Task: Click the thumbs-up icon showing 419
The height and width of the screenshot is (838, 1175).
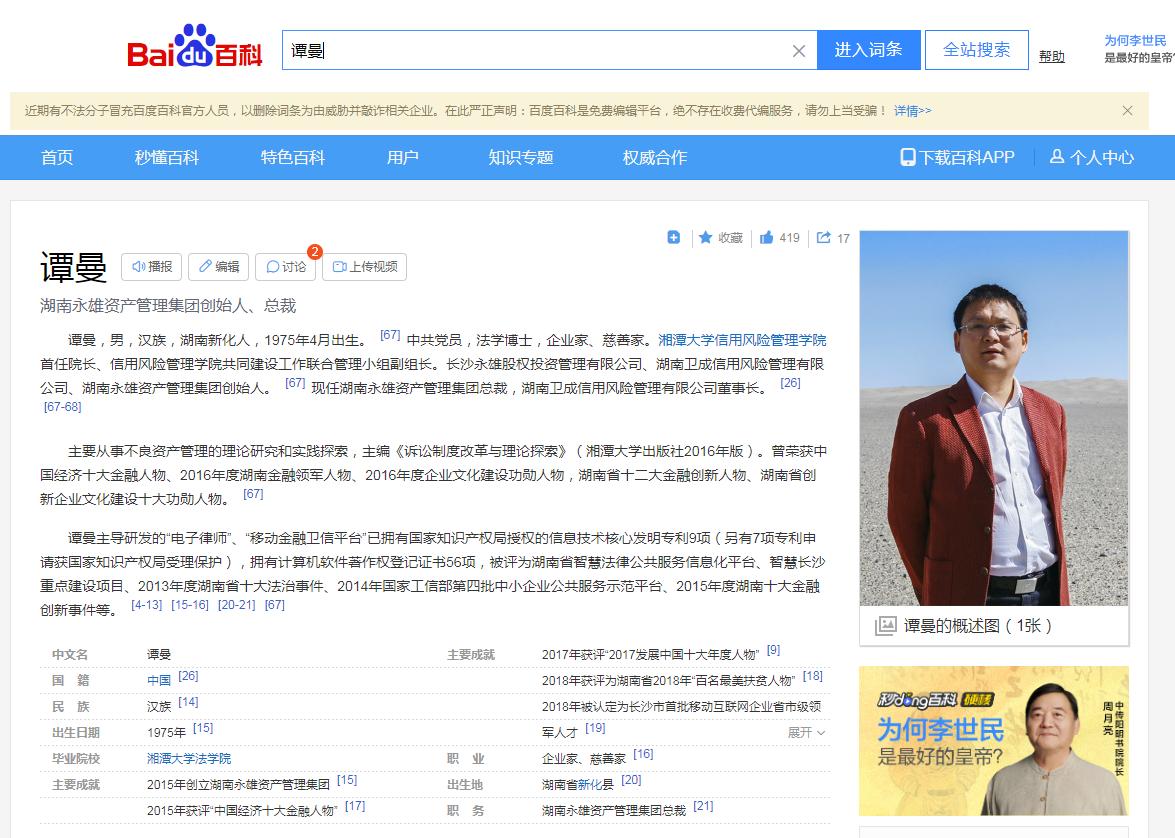Action: point(766,238)
